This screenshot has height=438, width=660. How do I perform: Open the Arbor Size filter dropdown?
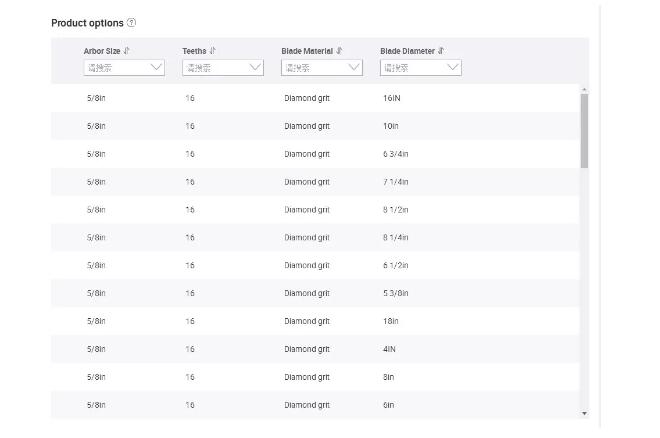124,67
